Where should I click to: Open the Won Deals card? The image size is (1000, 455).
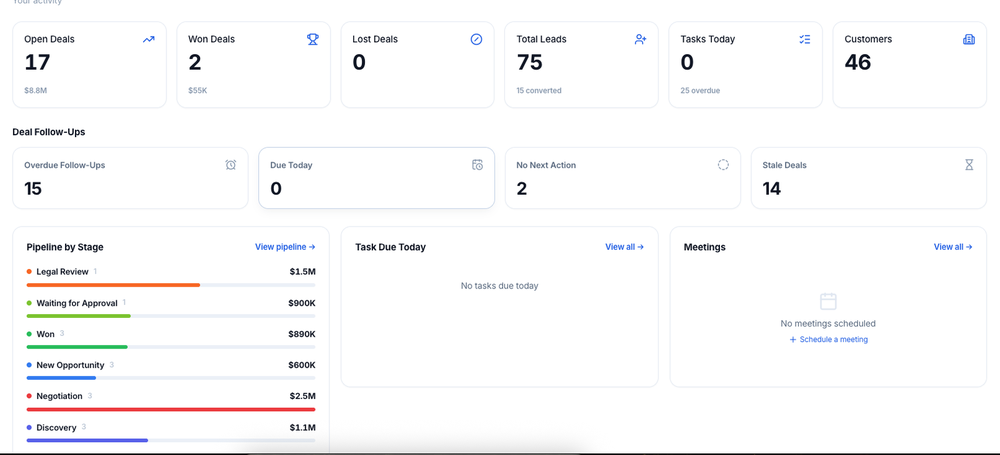(x=253, y=64)
